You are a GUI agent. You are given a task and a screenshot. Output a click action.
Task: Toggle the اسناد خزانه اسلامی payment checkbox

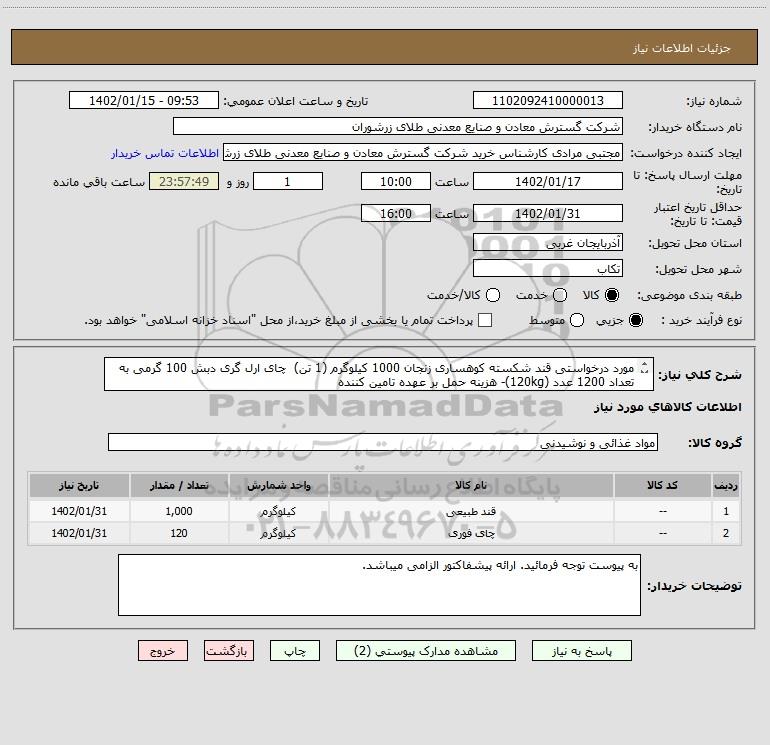(485, 320)
